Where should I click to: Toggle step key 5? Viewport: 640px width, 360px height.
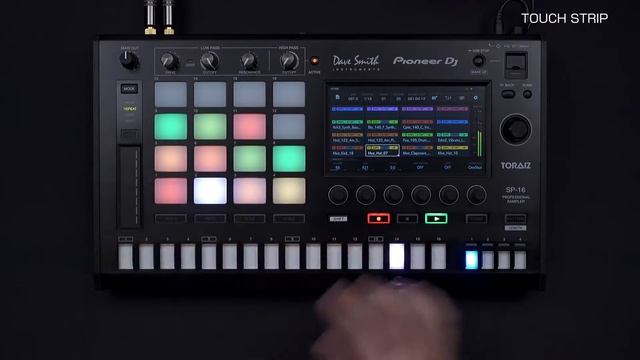(x=209, y=256)
